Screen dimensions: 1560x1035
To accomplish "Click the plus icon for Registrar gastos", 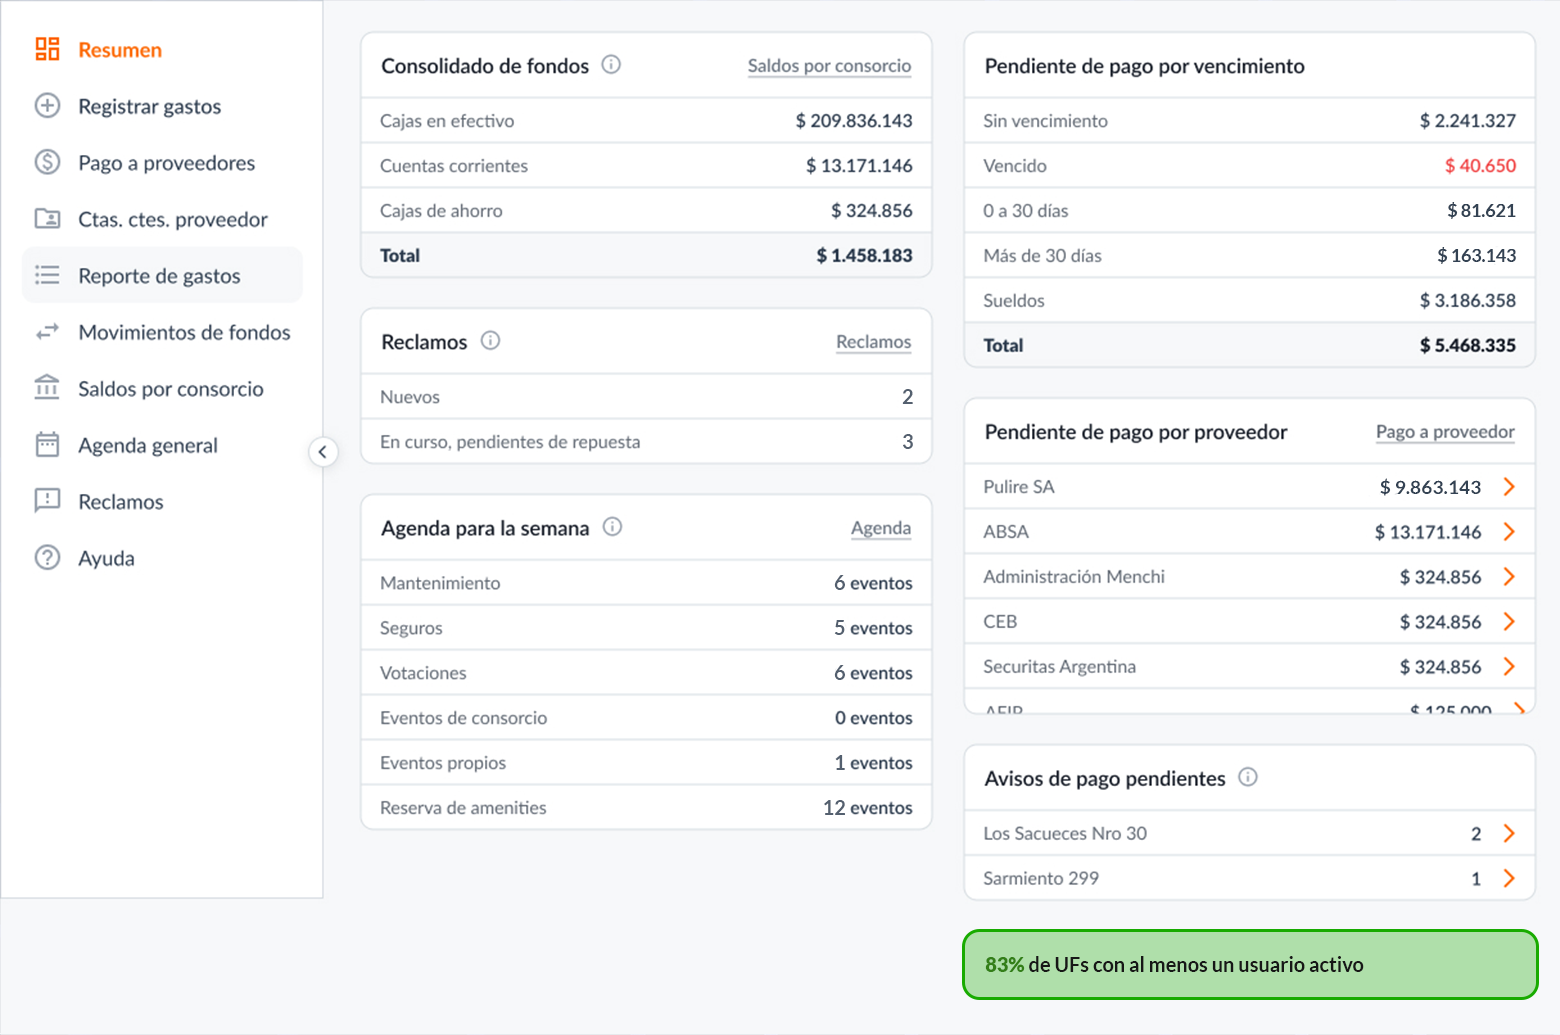I will tap(47, 106).
